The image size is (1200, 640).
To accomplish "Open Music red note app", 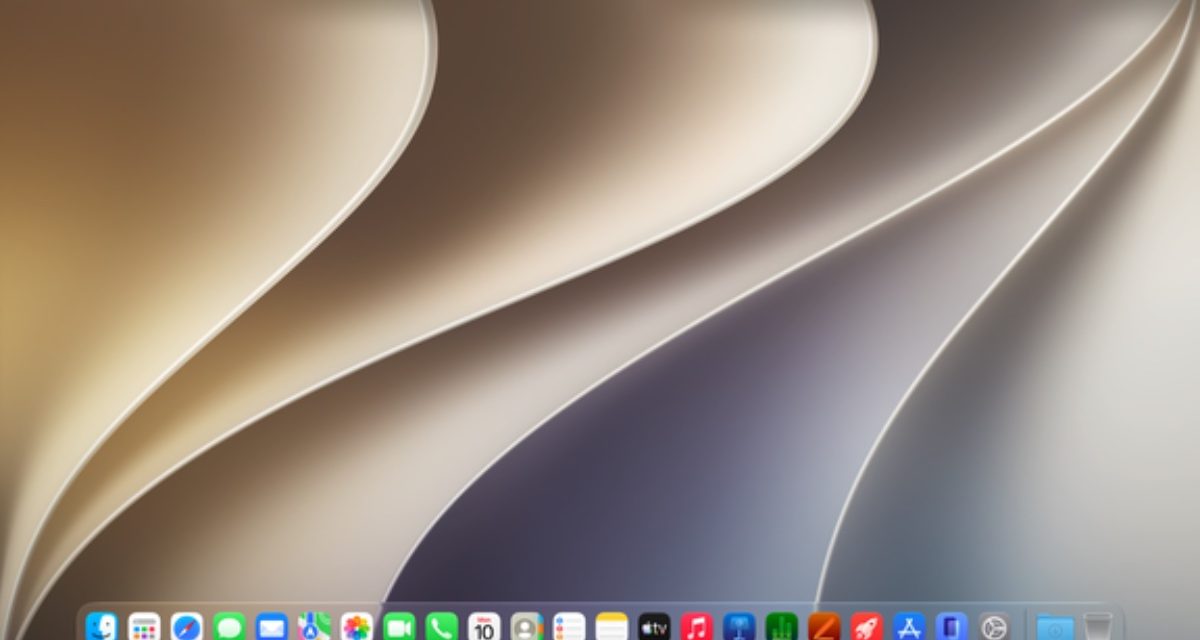I will click(696, 627).
